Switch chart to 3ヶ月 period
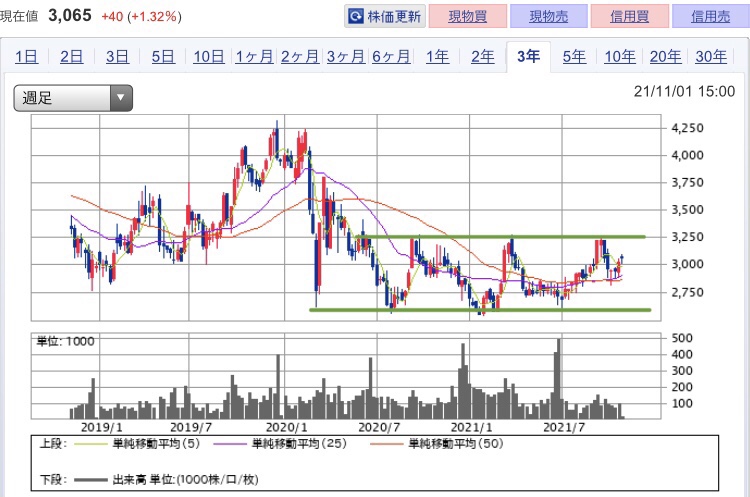This screenshot has height=497, width=750. click(345, 57)
